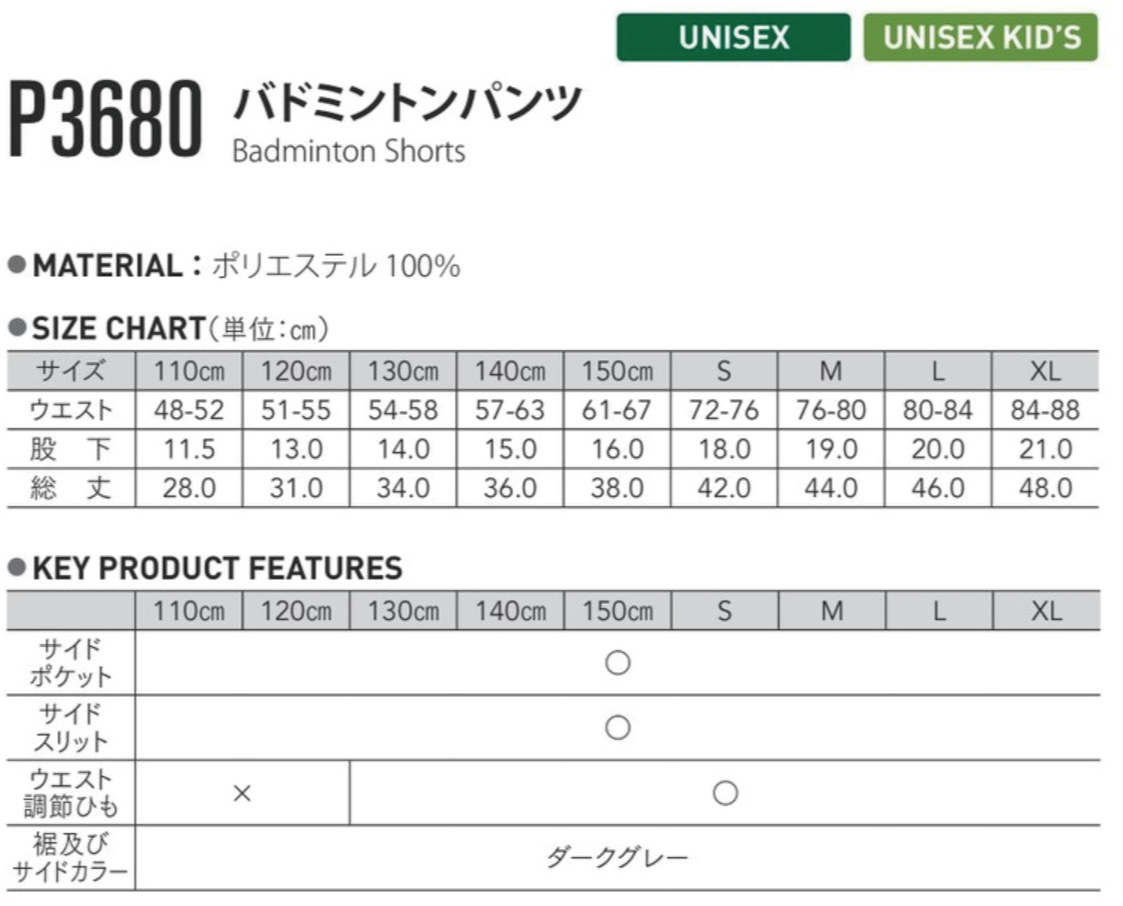Click the circle mark in サイドポケット row
The width and height of the screenshot is (1123, 906).
[618, 663]
